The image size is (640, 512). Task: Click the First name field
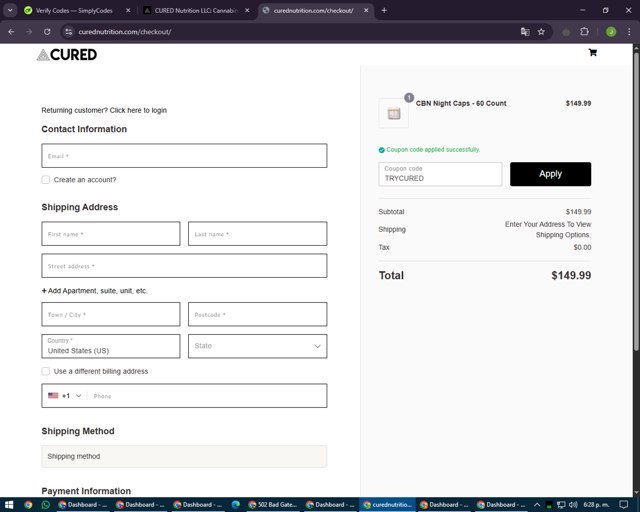coord(111,234)
